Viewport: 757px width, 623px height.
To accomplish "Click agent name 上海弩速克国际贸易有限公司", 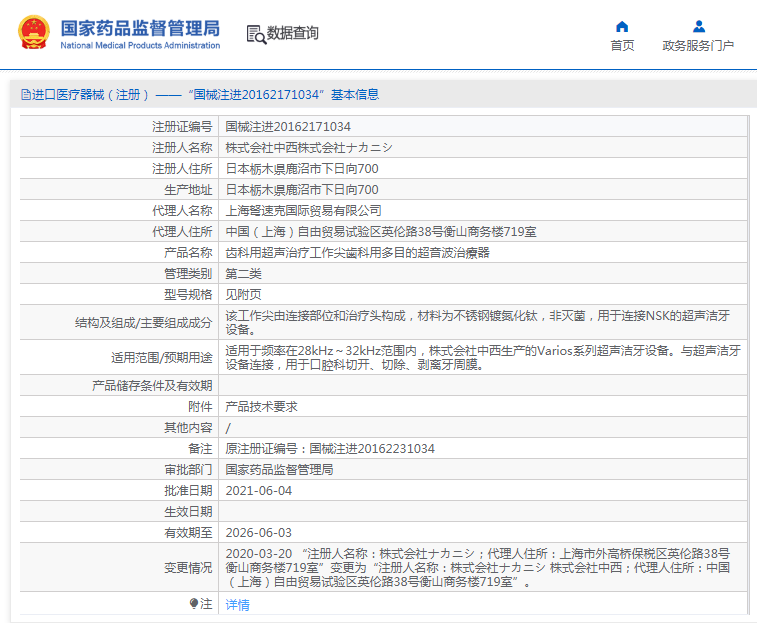I will tap(304, 211).
